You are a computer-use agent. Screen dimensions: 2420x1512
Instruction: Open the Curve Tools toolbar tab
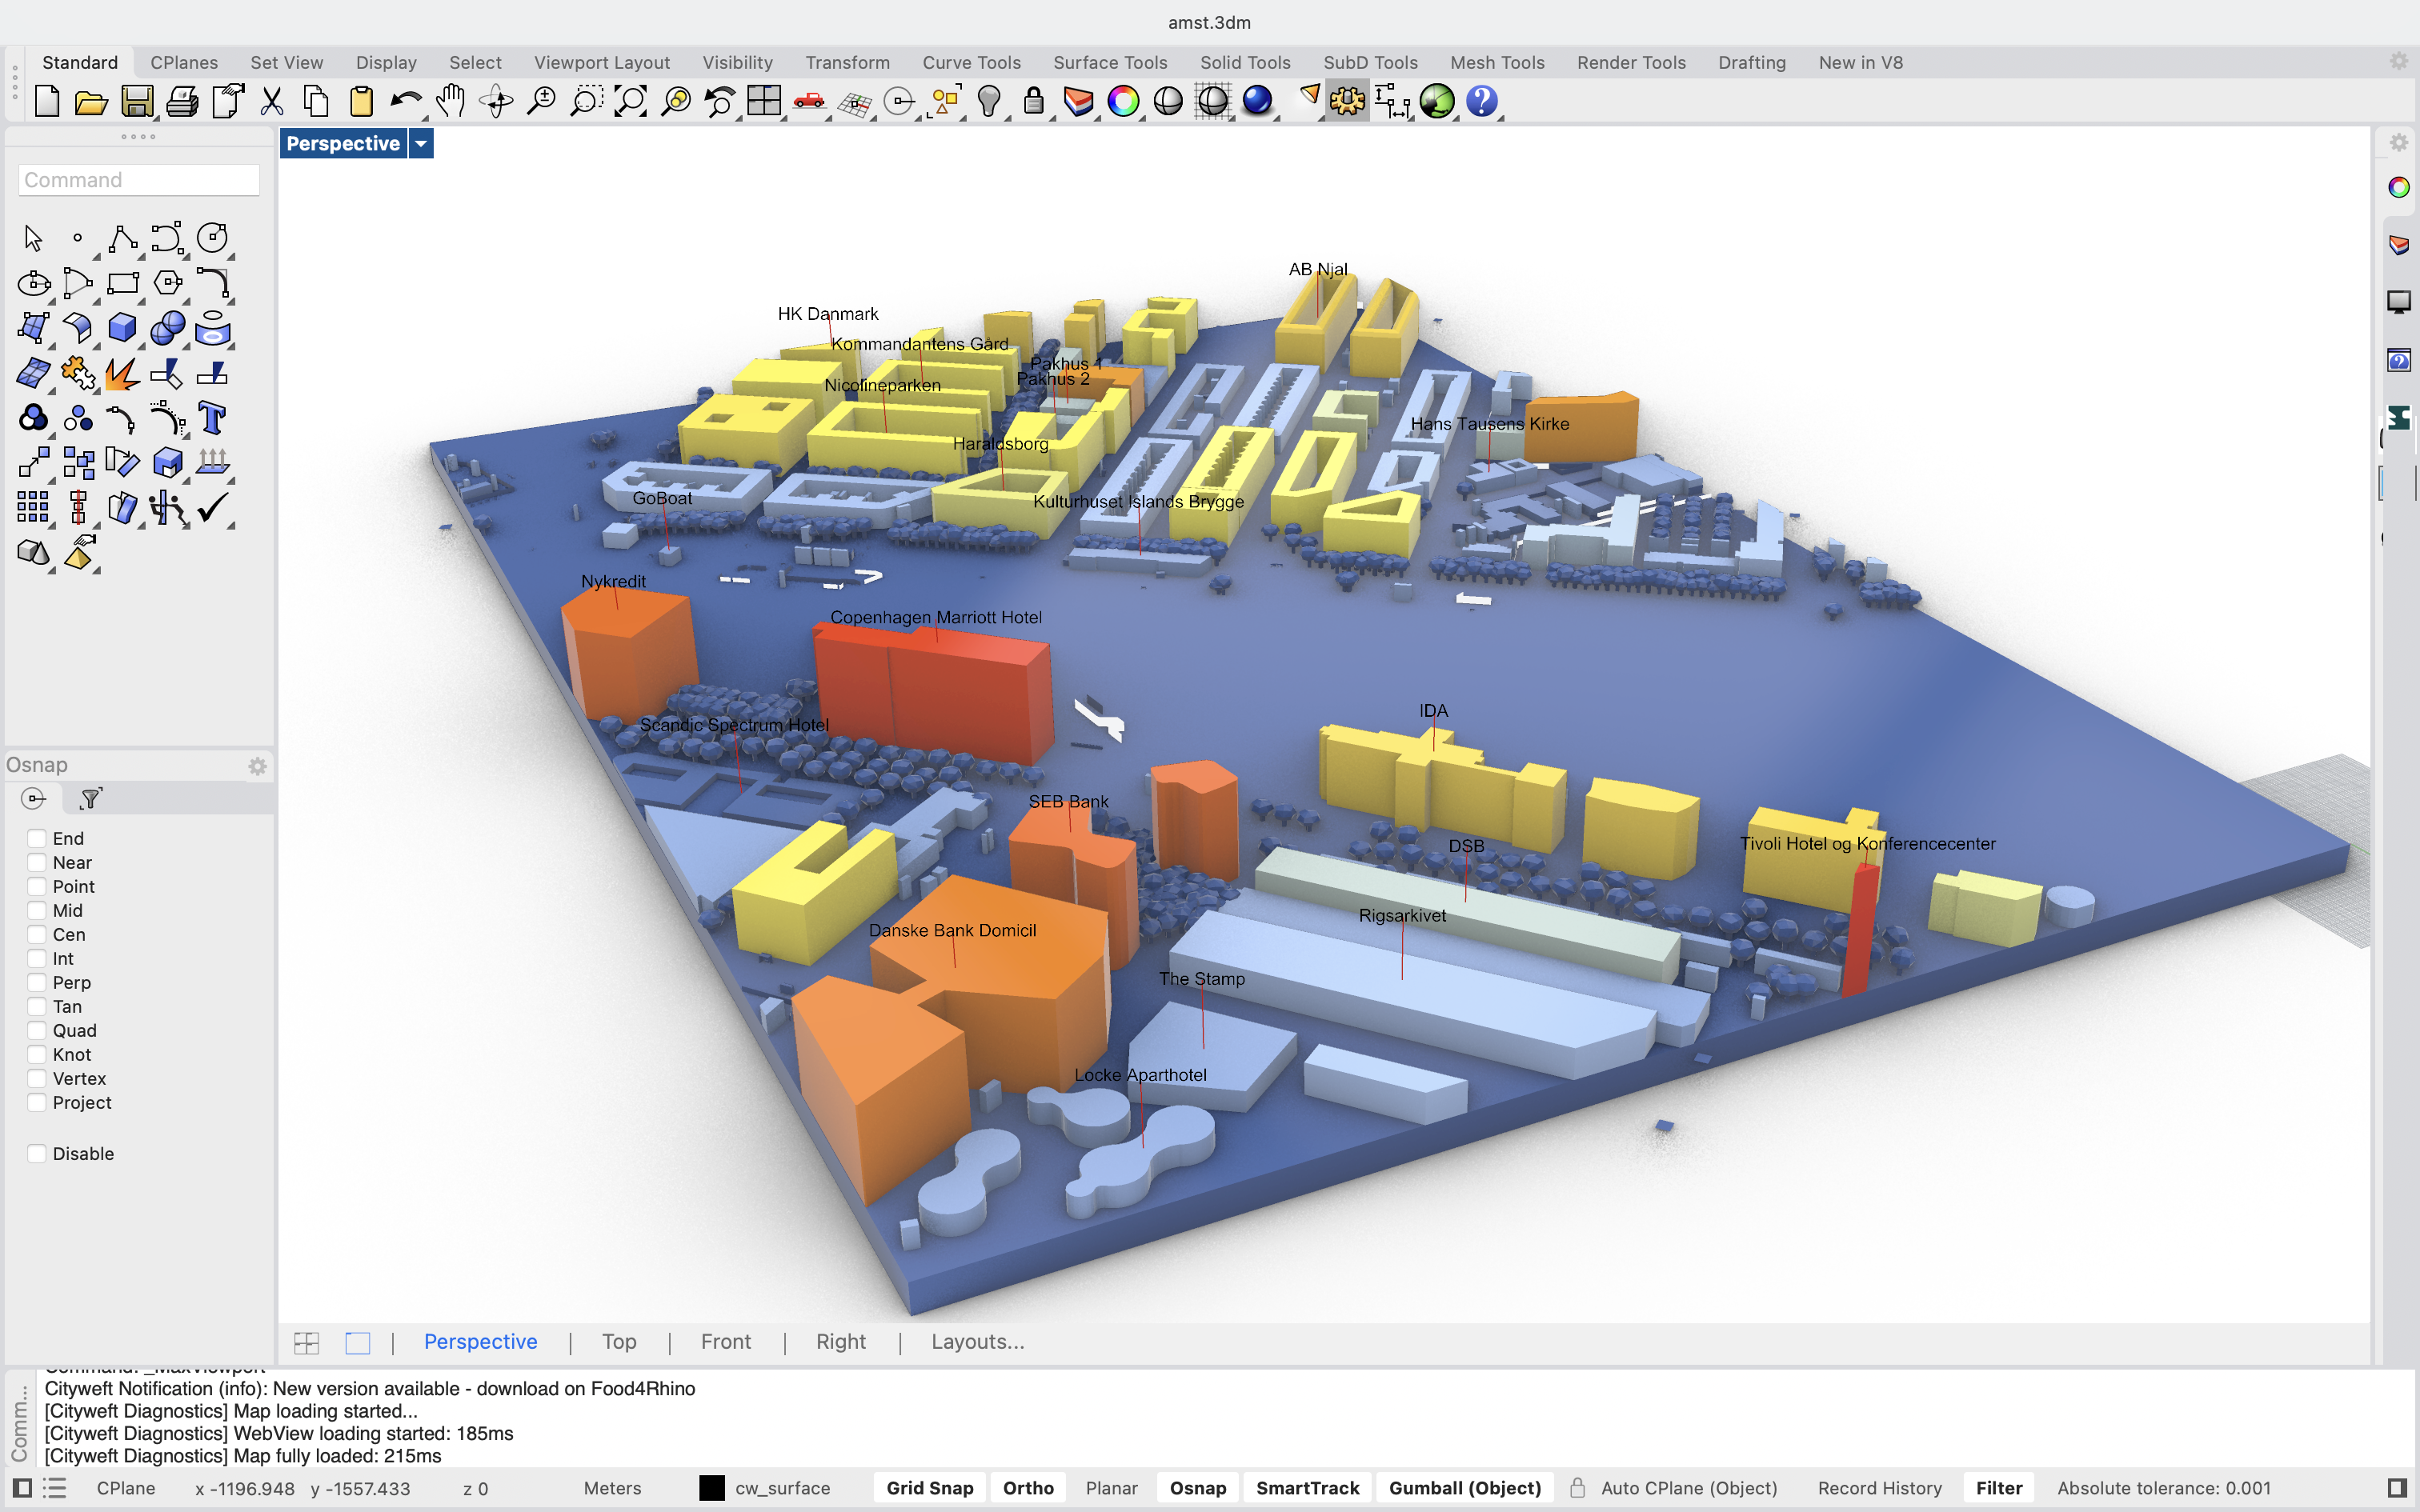[971, 62]
